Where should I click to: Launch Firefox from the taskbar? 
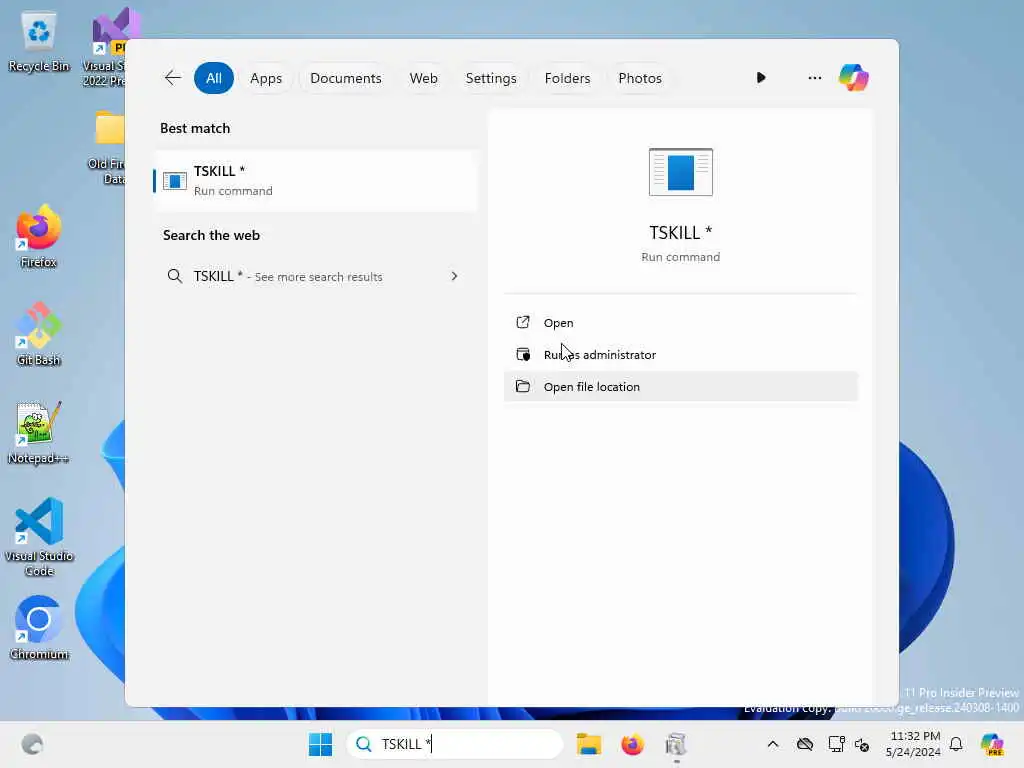tap(632, 744)
